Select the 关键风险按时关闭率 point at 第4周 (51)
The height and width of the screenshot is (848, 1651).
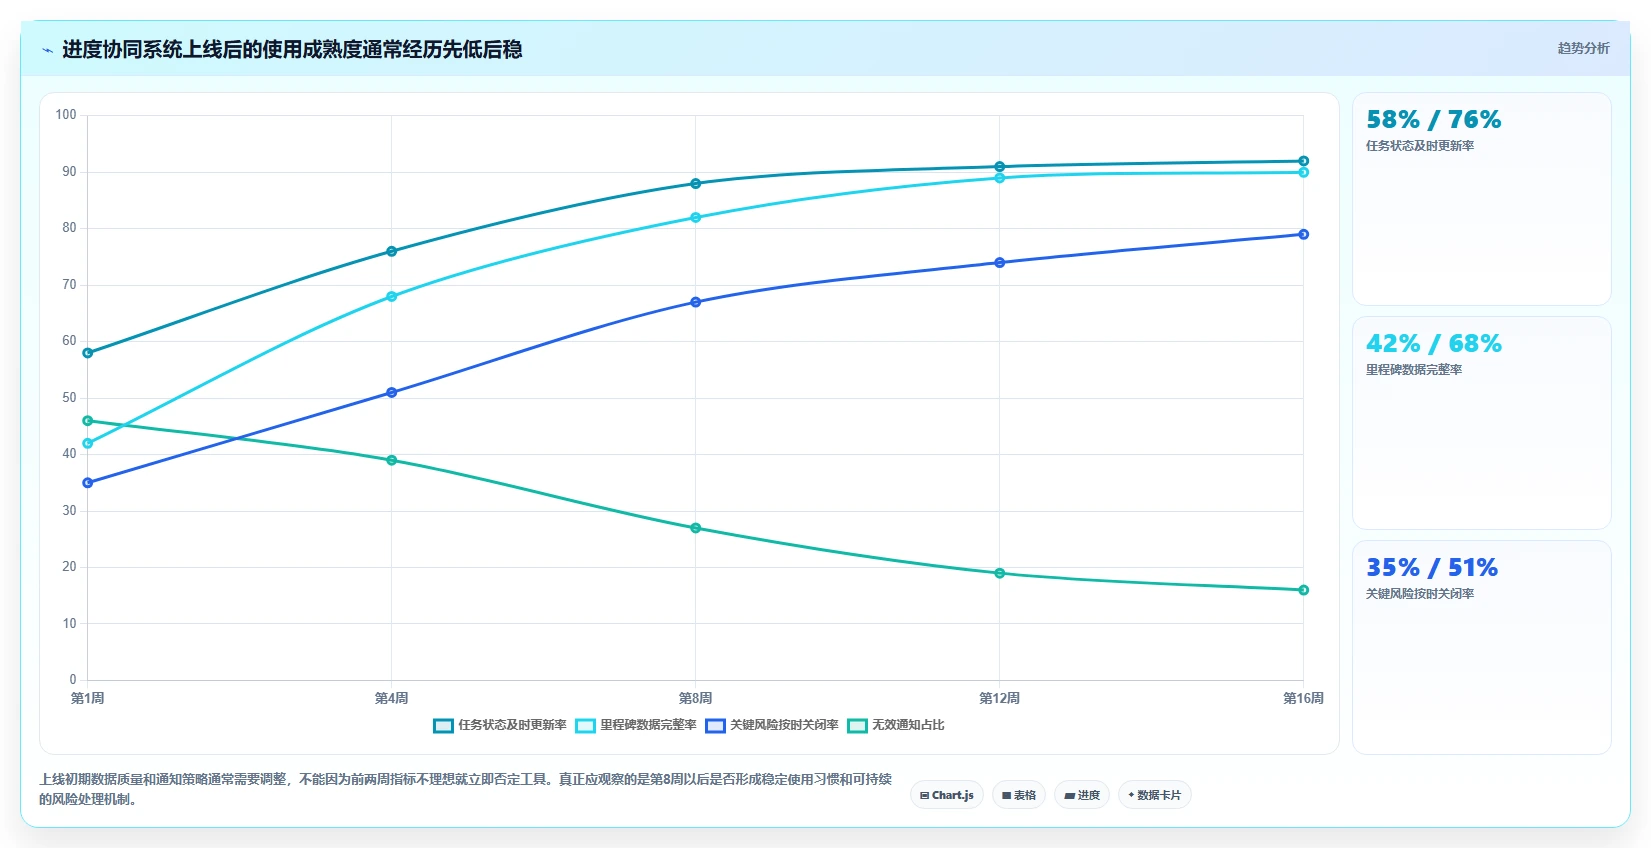[392, 392]
